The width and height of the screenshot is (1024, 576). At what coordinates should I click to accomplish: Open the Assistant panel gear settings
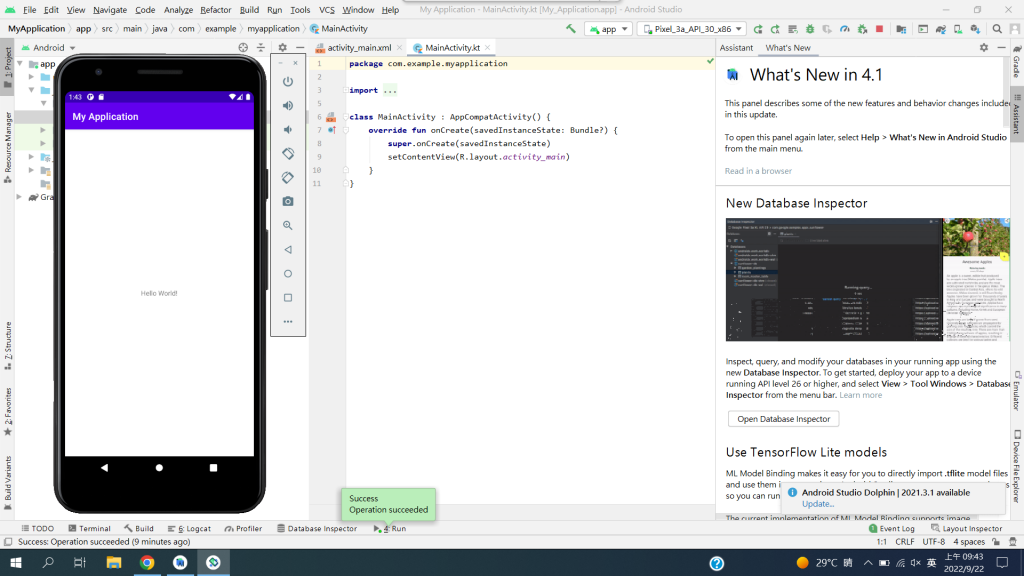[984, 48]
